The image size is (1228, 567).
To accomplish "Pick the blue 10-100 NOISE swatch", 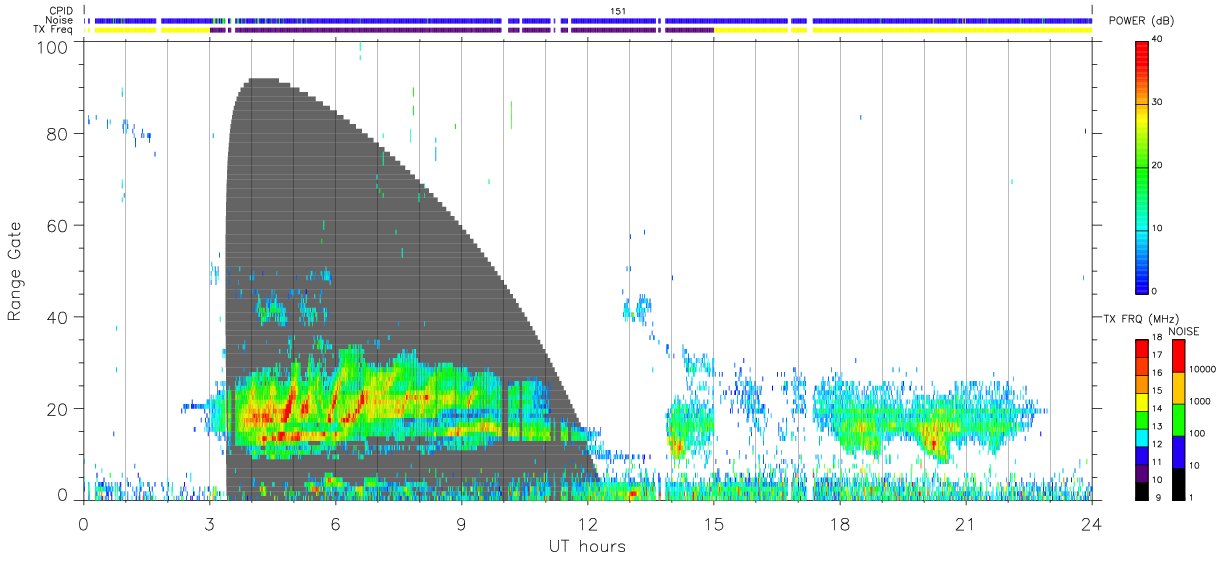I will click(x=1177, y=452).
